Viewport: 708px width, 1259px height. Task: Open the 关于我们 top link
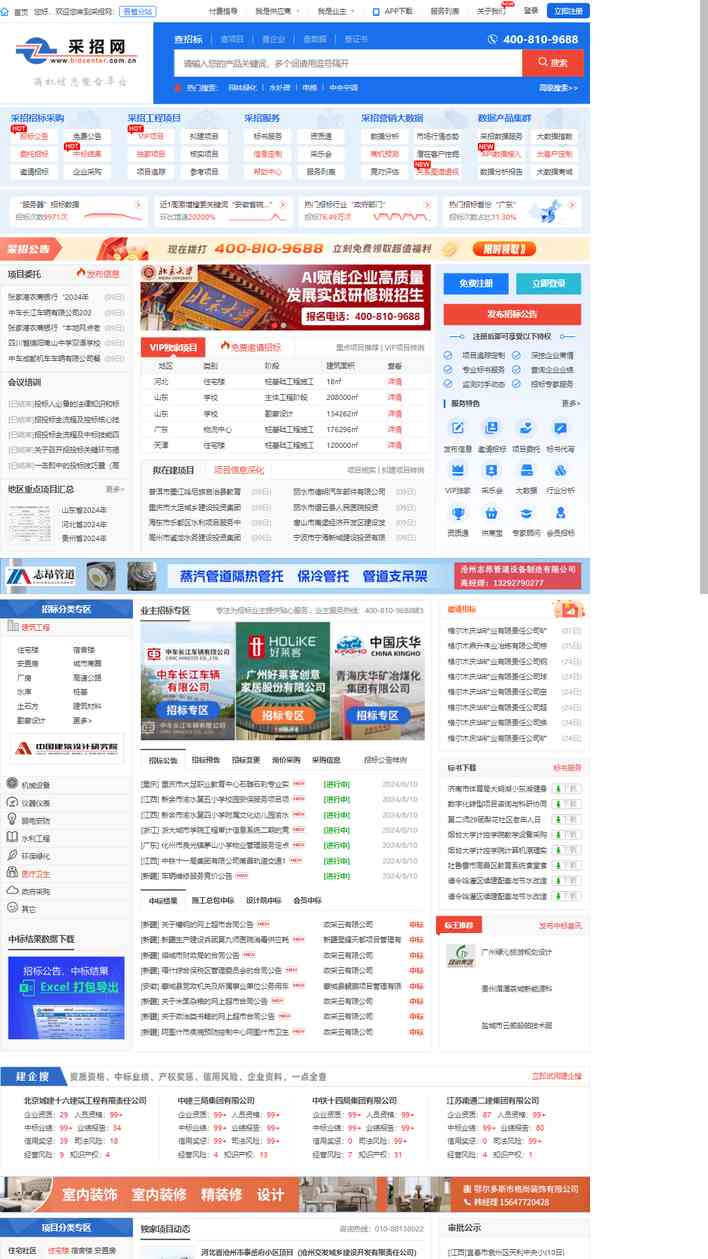pyautogui.click(x=491, y=11)
